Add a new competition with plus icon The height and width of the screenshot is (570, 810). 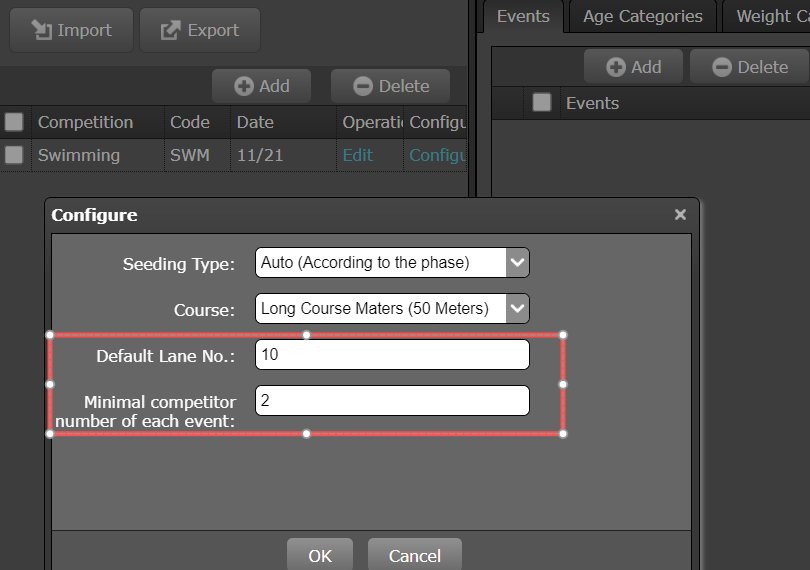pyautogui.click(x=244, y=86)
